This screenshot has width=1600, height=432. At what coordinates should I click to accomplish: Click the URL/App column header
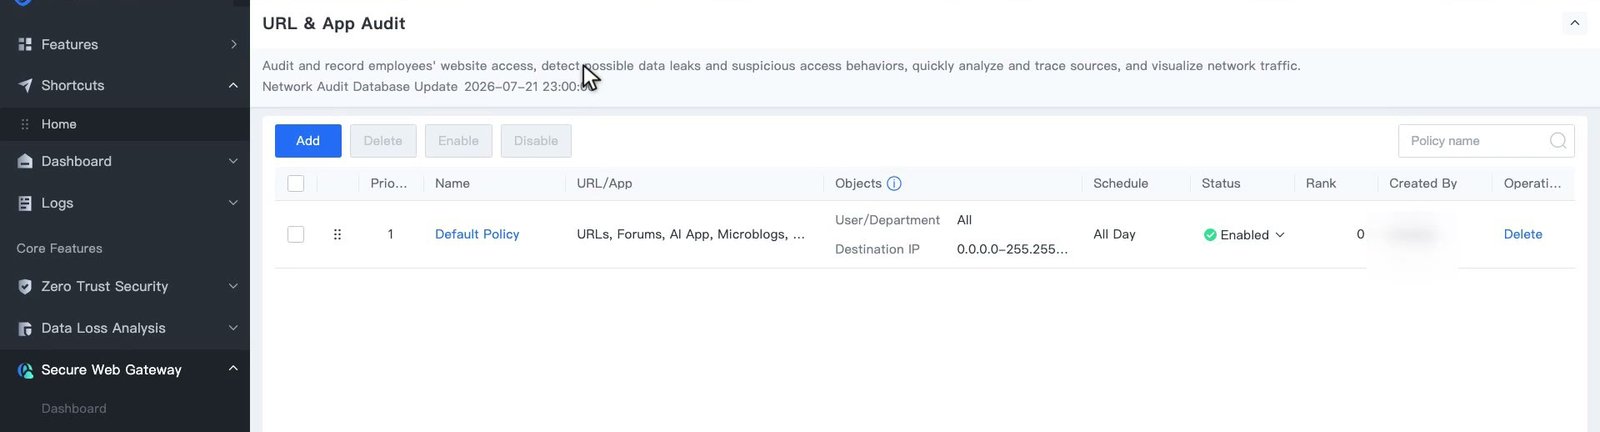[x=604, y=184]
